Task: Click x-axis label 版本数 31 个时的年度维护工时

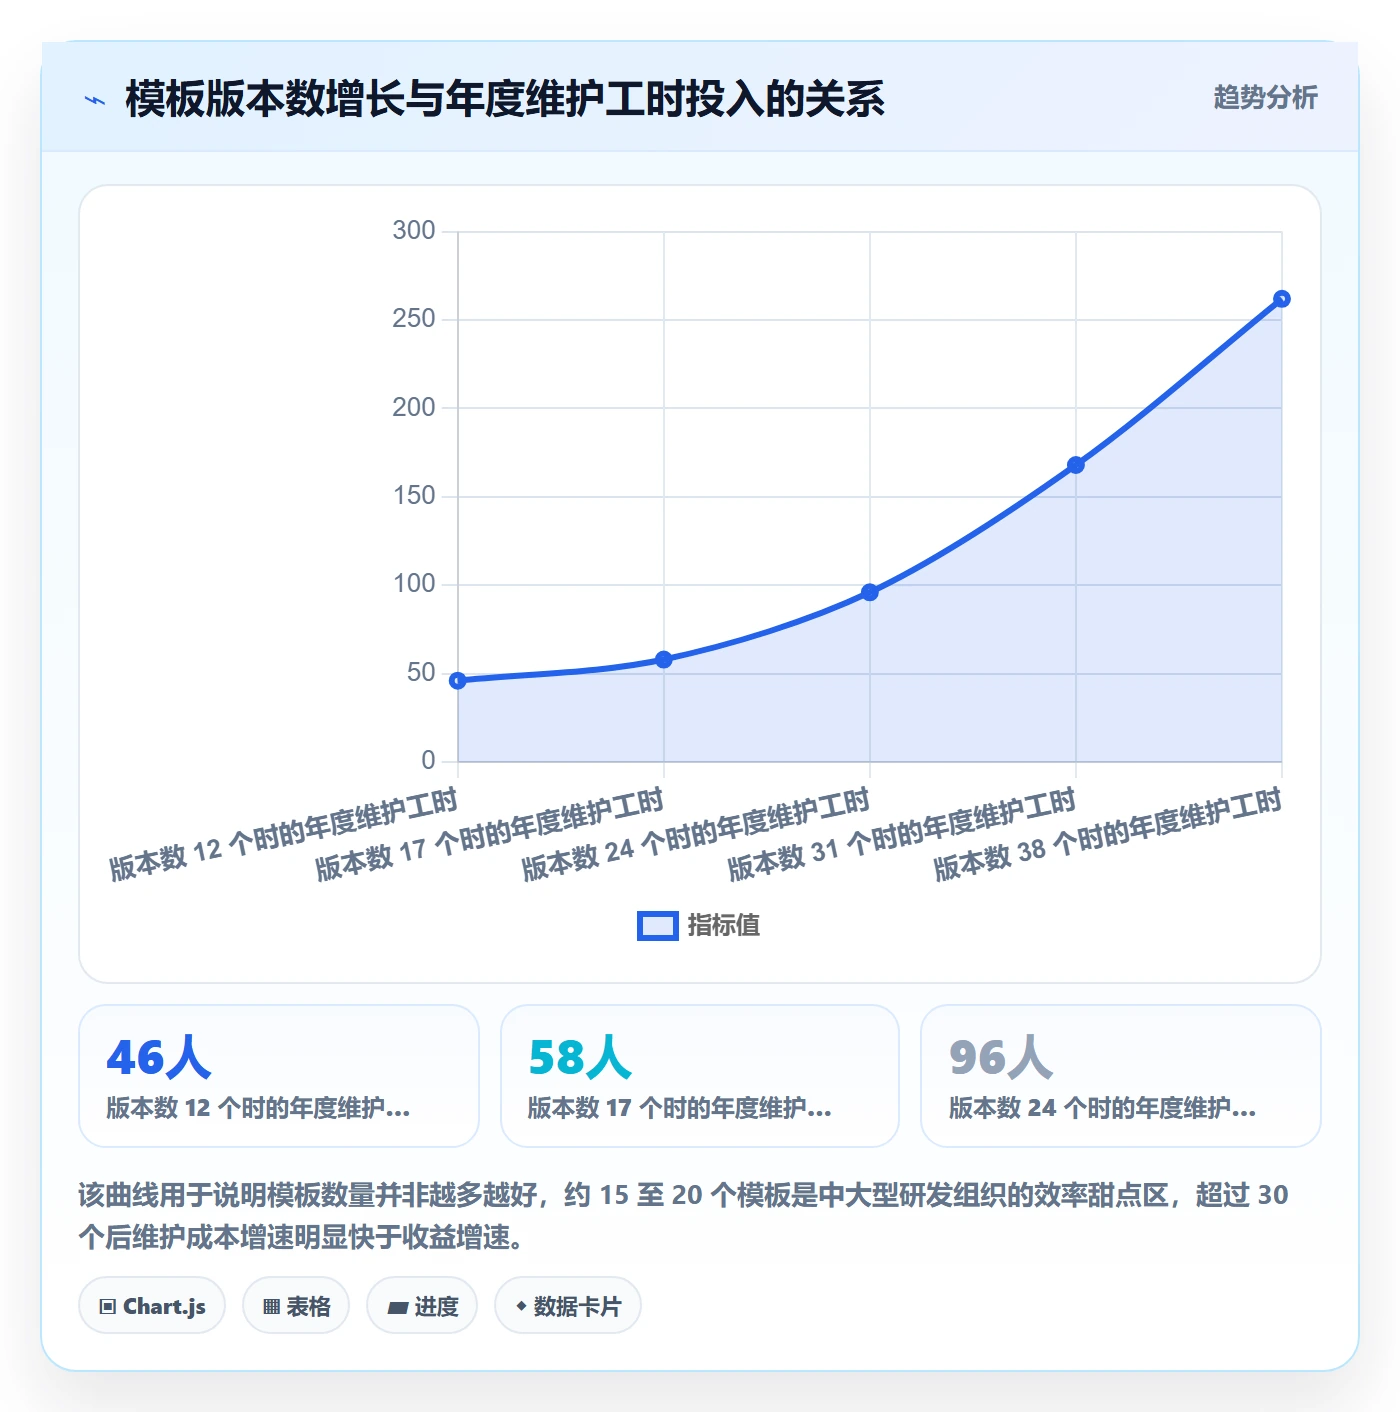Action: 901,834
